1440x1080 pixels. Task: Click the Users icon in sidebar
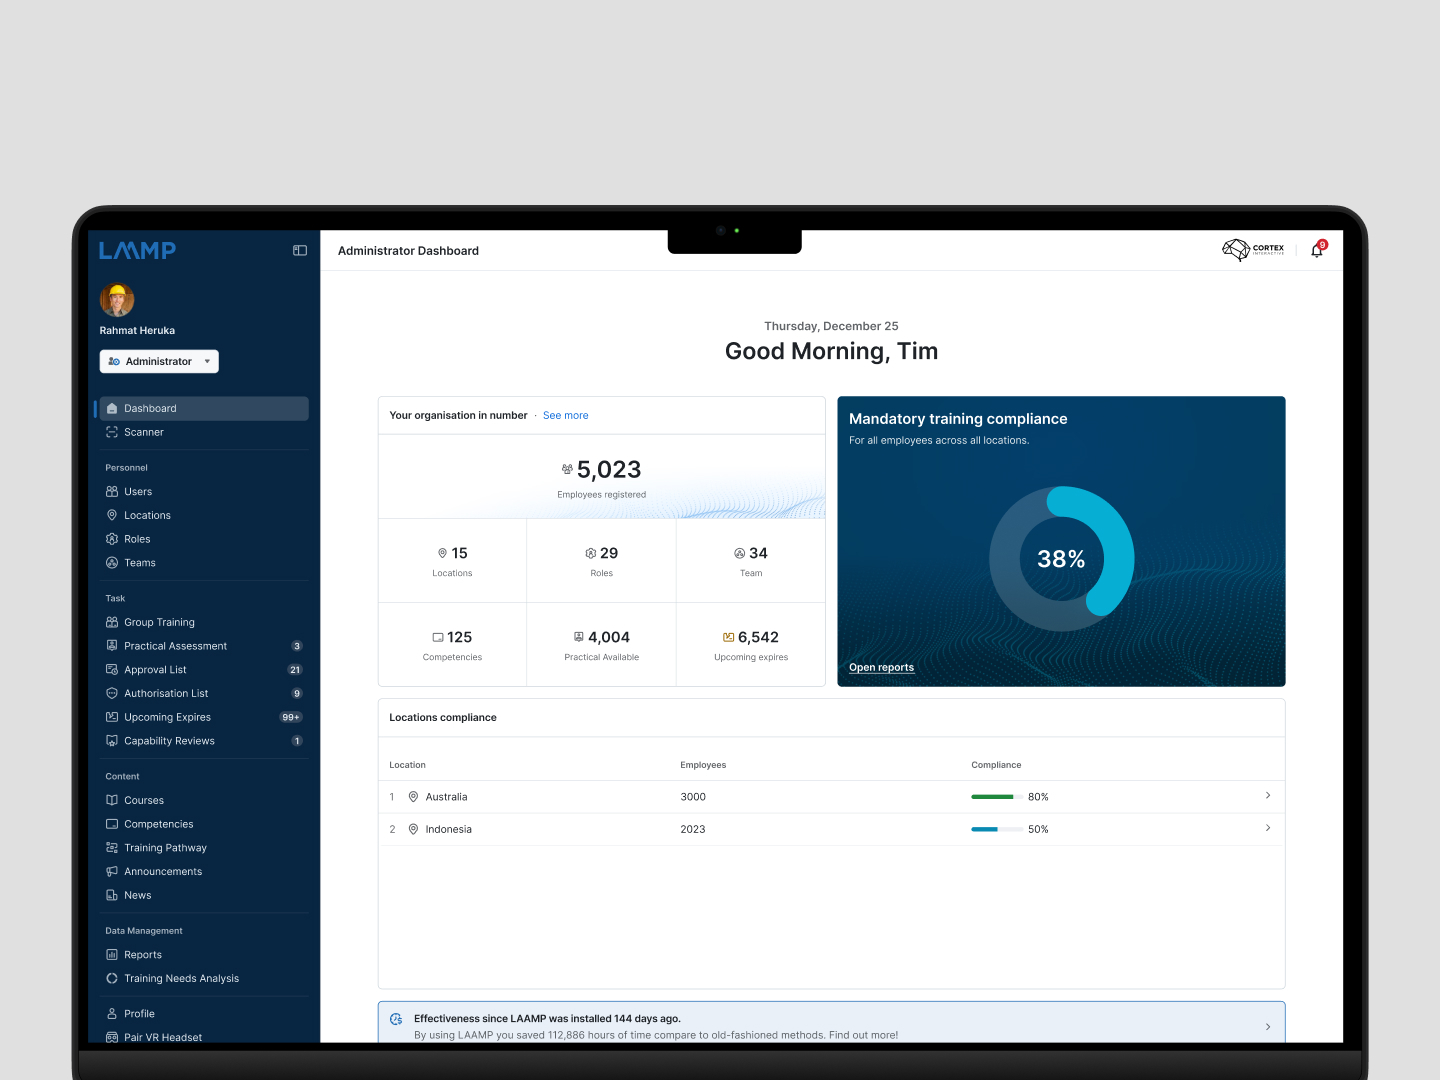click(x=112, y=492)
